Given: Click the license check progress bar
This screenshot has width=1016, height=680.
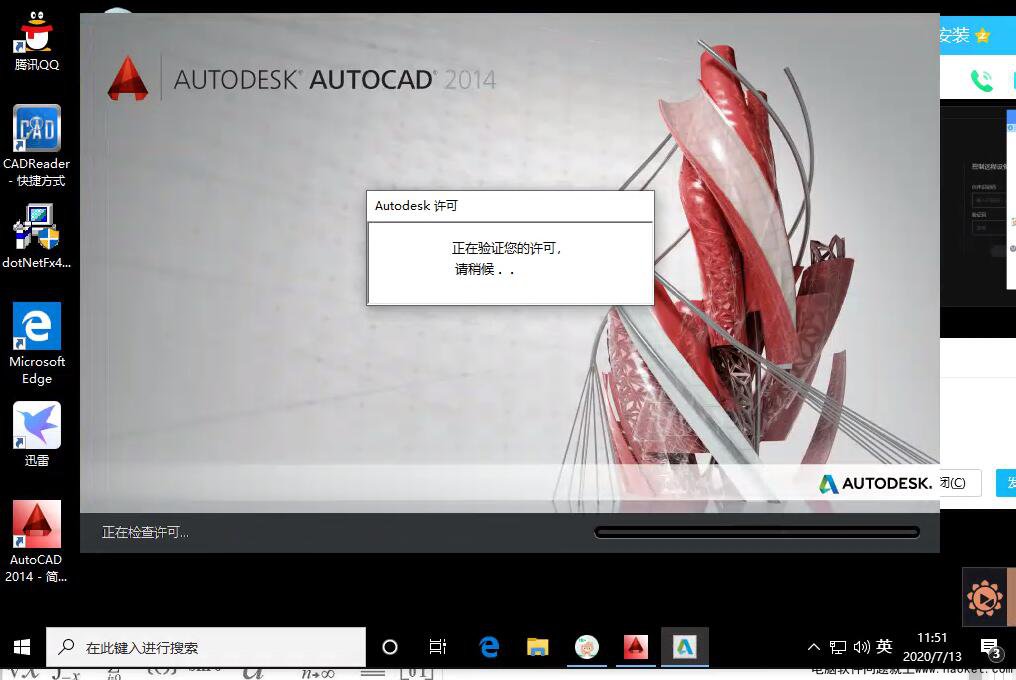Looking at the screenshot, I should [757, 532].
